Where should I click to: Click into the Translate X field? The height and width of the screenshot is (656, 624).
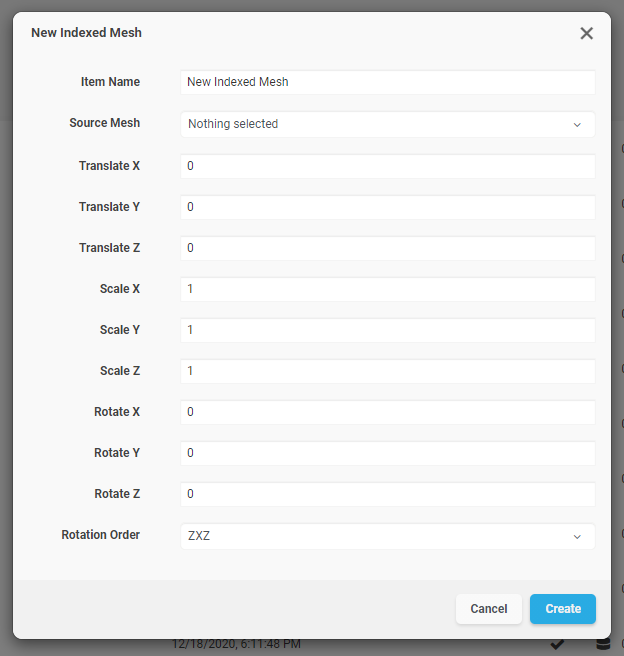(388, 166)
